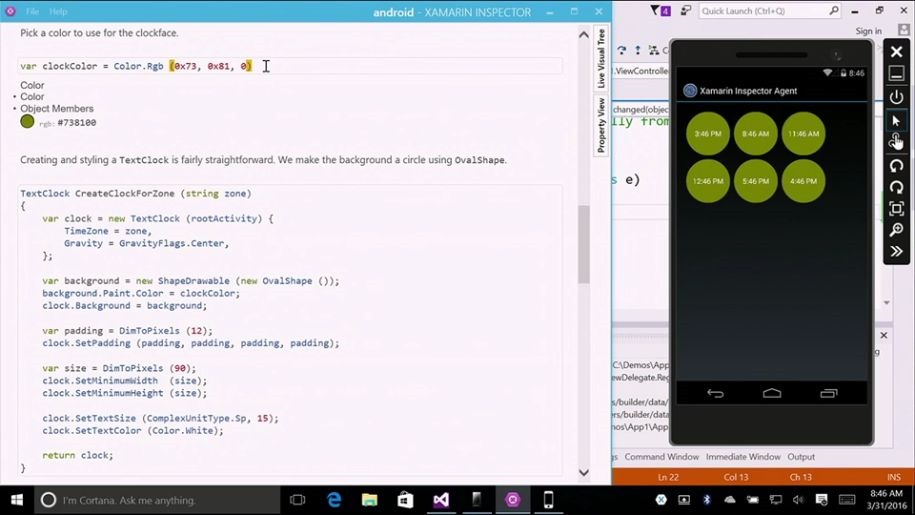Select the single-point mouse input tool in emulator
This screenshot has height=515, width=915.
(896, 120)
